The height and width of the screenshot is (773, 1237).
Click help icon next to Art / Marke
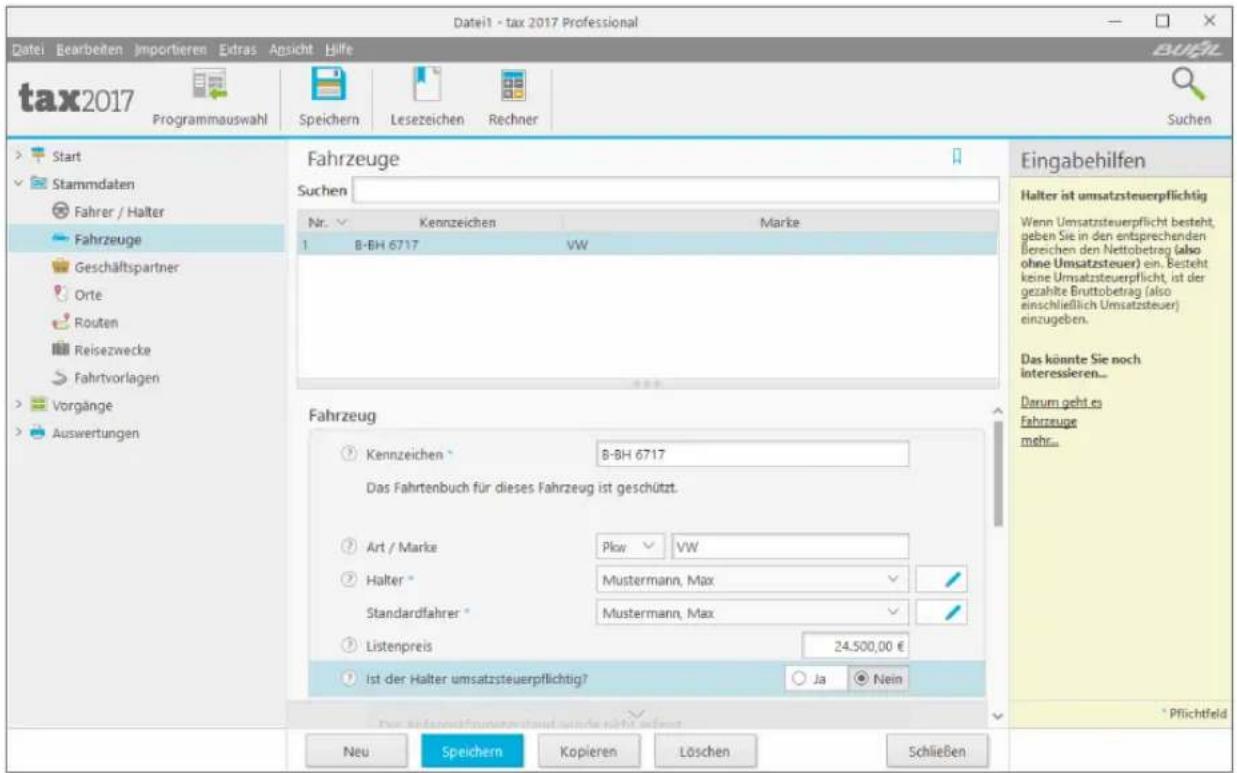click(349, 548)
